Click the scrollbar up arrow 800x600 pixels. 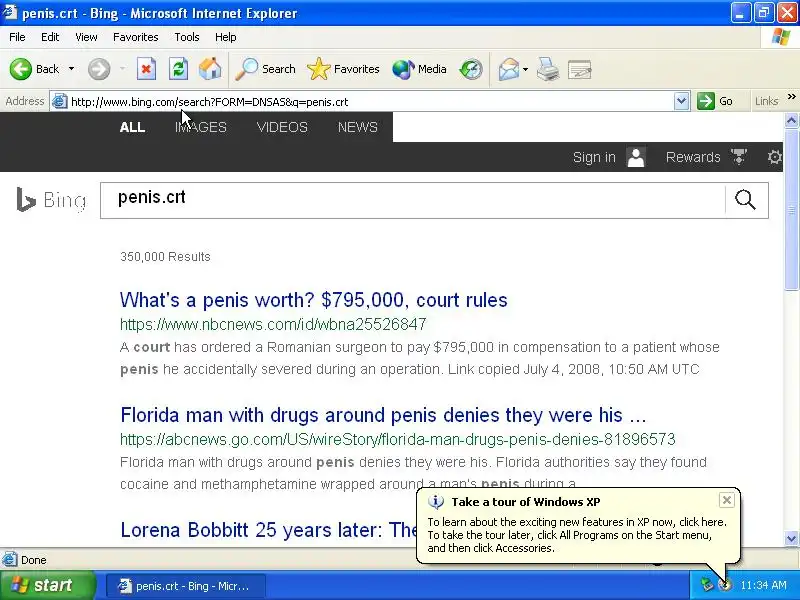[x=791, y=120]
